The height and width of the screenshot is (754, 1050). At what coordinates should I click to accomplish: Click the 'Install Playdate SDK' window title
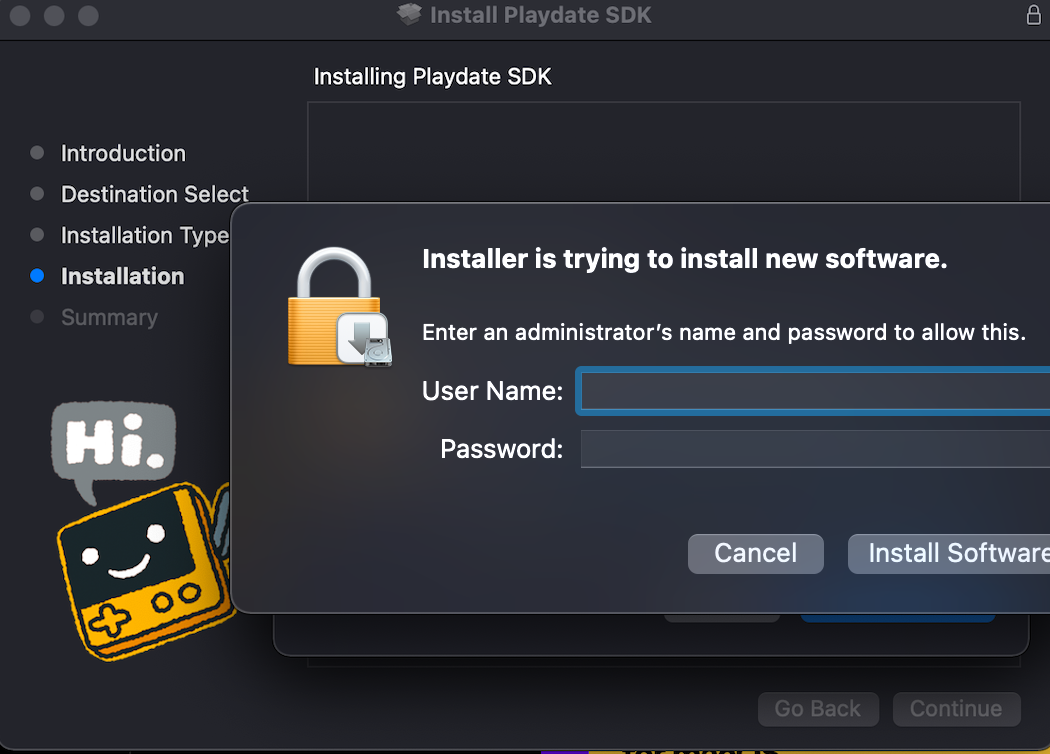(x=540, y=15)
